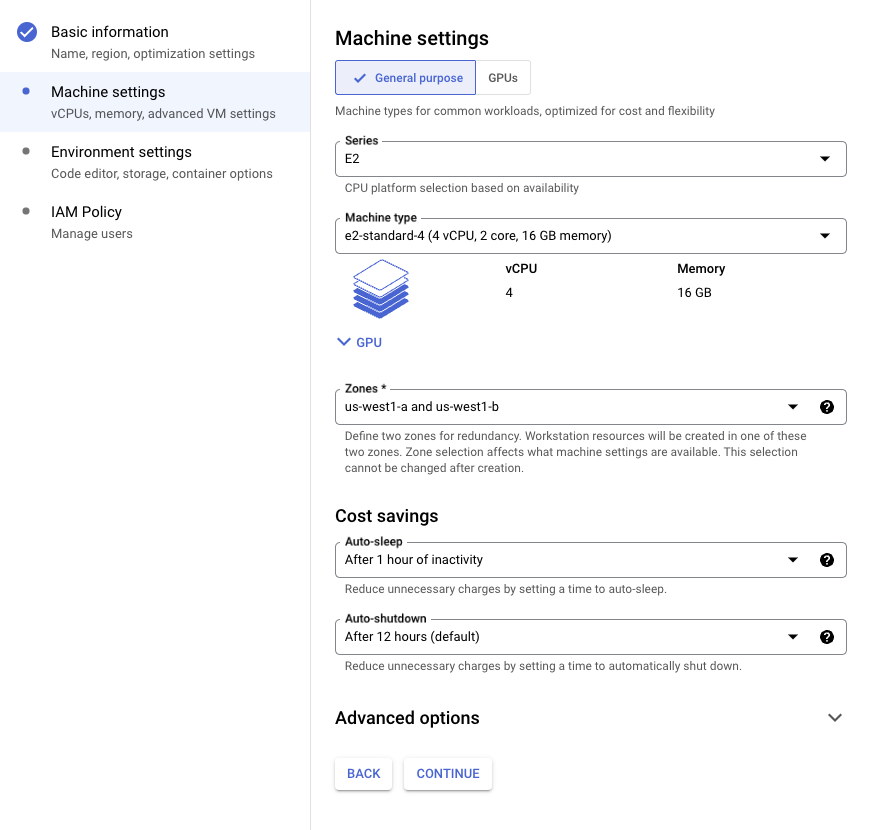Open the Machine type dropdown
The width and height of the screenshot is (895, 830).
[590, 236]
